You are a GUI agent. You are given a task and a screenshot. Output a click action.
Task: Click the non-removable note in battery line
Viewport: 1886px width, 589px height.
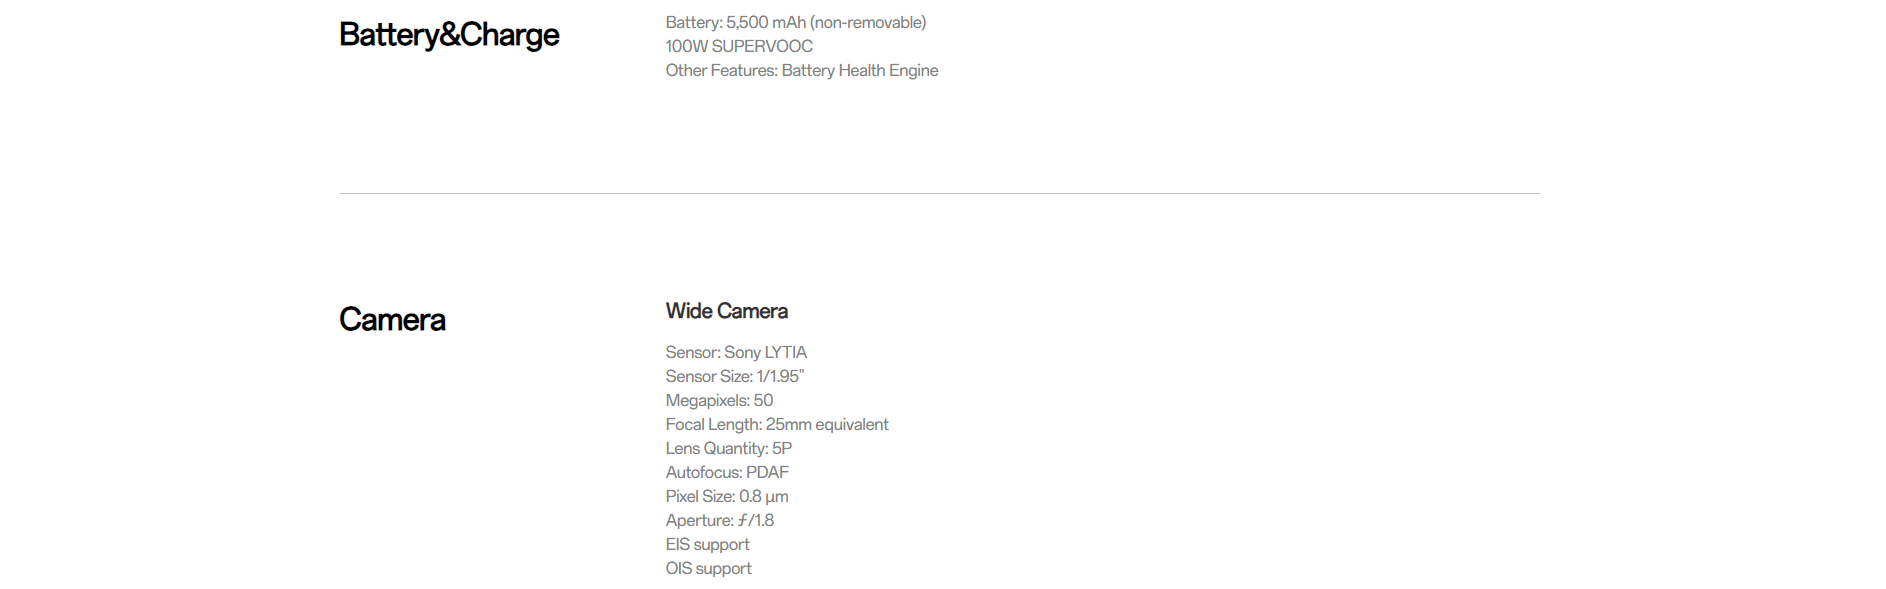[x=868, y=22]
